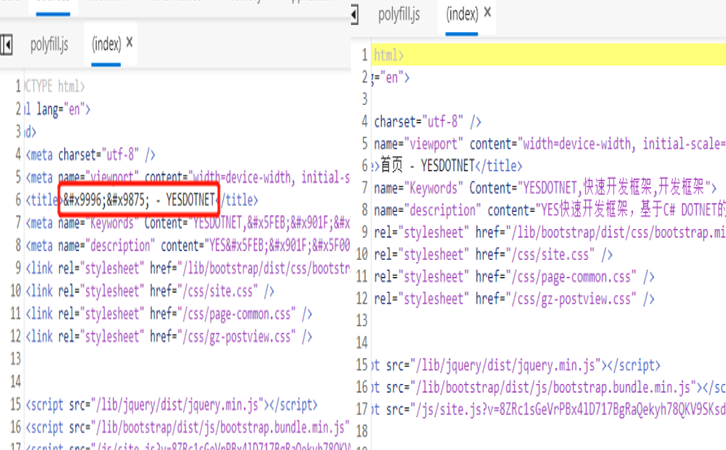This screenshot has height=450, width=726.
Task: Click the 'CTYPE html>' line in left panel
Action: pos(55,87)
